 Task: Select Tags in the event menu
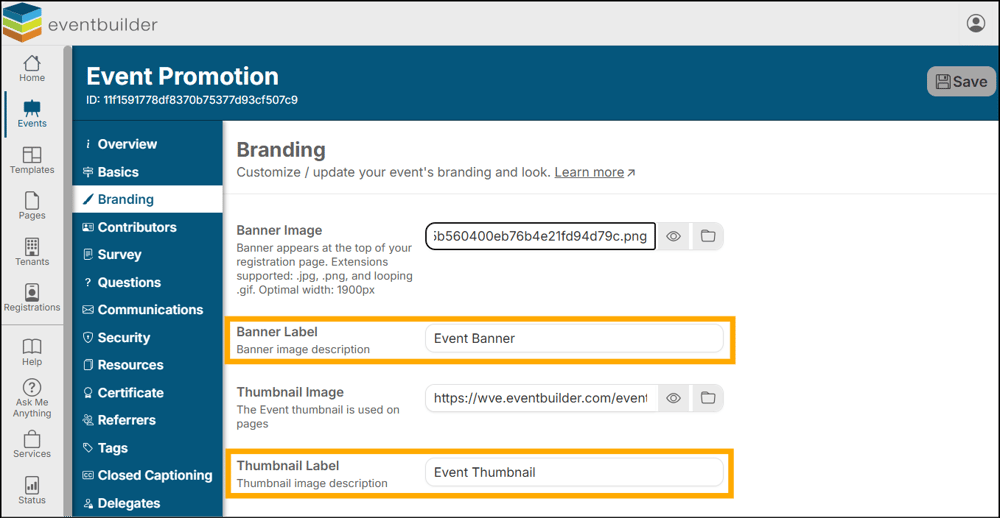tap(147, 448)
